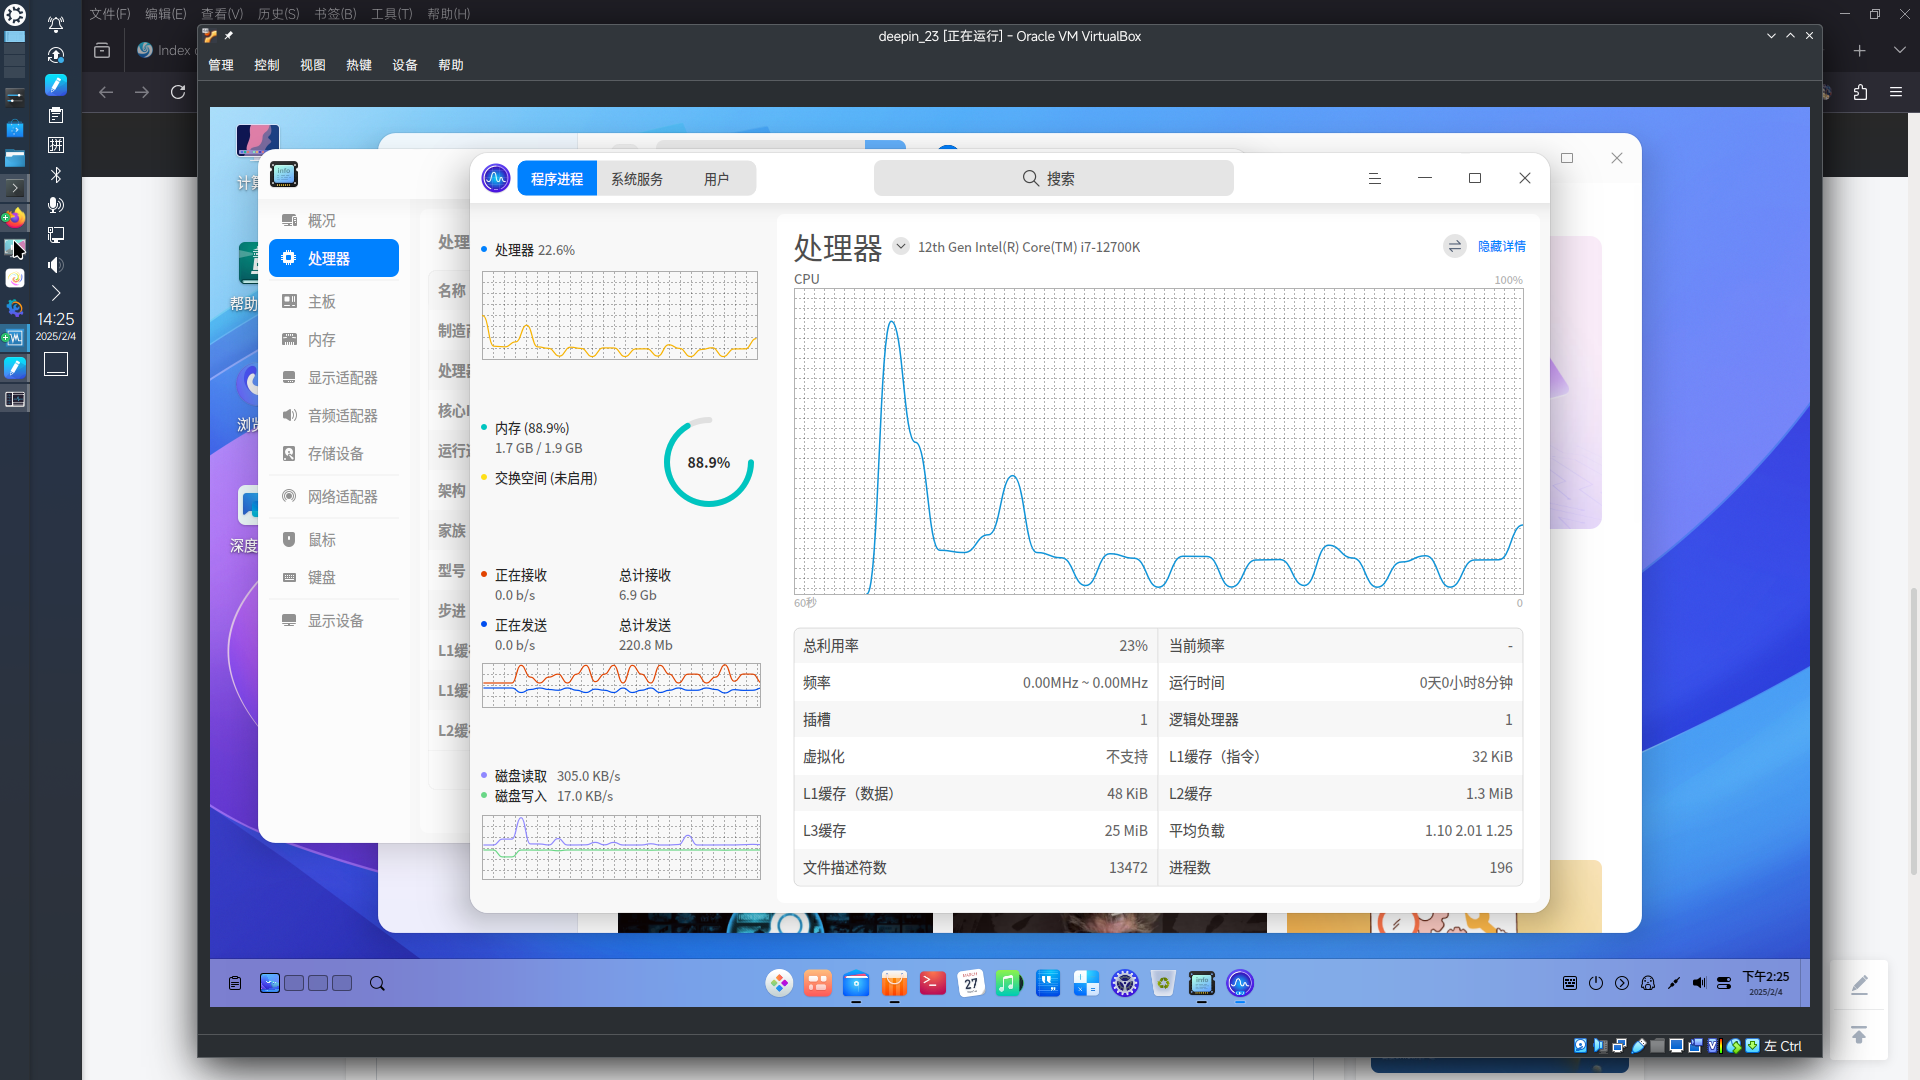Click notification bell in host panel
1920x1080 pixels.
(x=56, y=24)
